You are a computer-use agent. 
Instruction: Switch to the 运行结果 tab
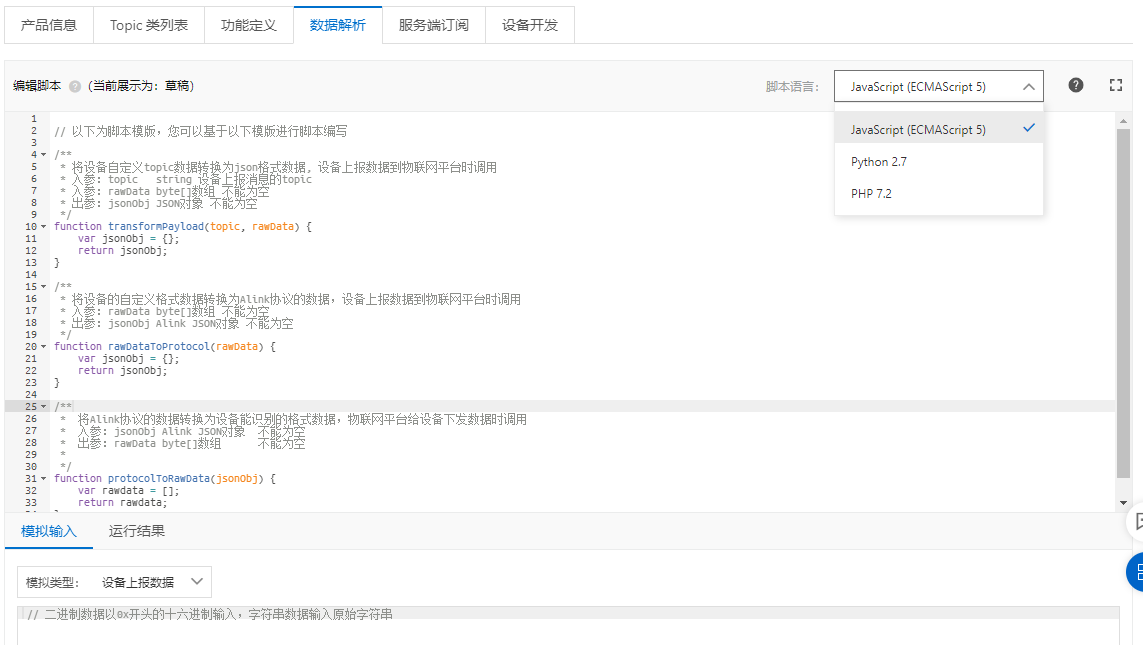click(x=137, y=531)
